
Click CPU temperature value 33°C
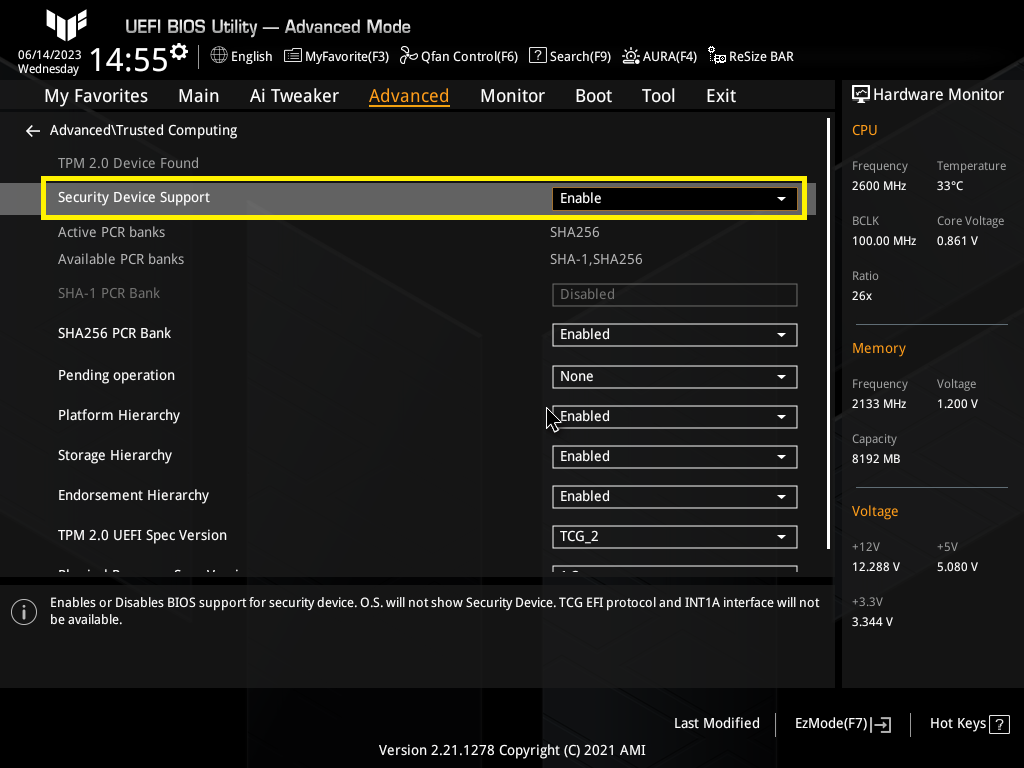click(x=950, y=186)
